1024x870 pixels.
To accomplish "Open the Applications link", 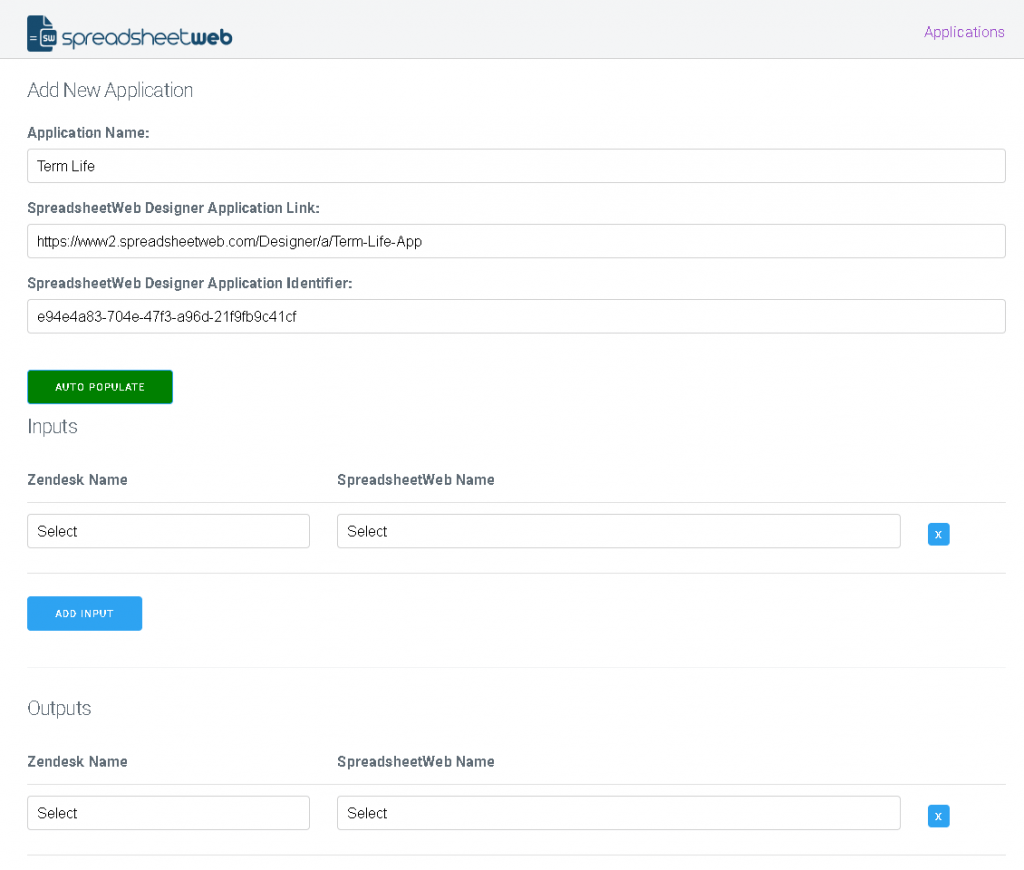I will click(x=964, y=32).
